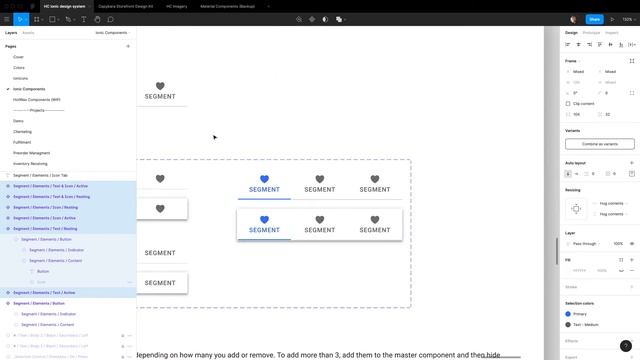Select the Text tool

click(84, 19)
